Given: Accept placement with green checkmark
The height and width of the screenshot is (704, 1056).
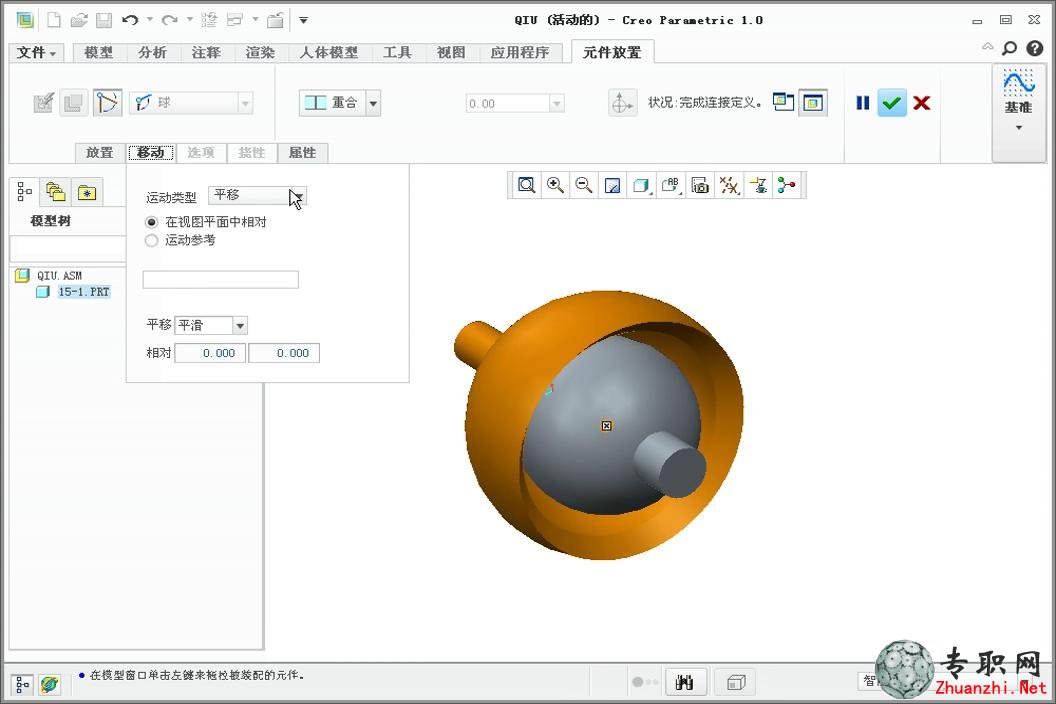Looking at the screenshot, I should (892, 103).
